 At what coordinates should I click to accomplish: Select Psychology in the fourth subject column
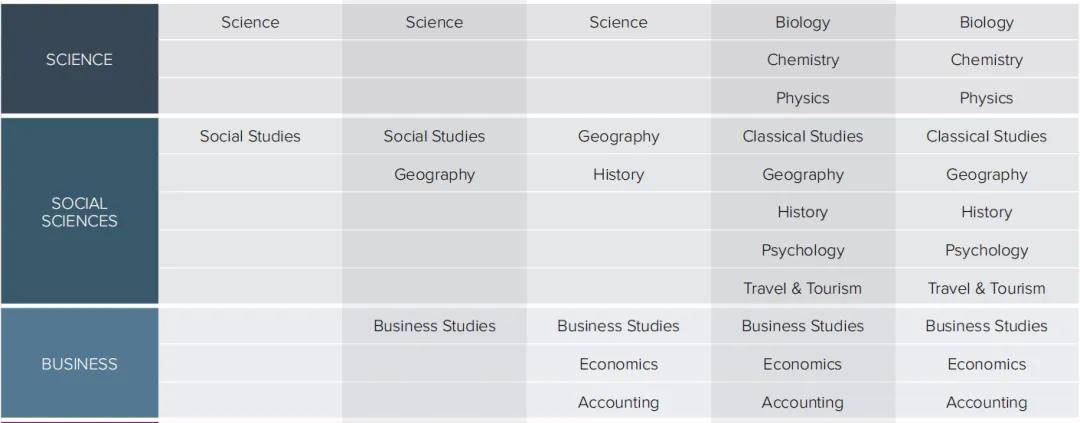pos(802,250)
